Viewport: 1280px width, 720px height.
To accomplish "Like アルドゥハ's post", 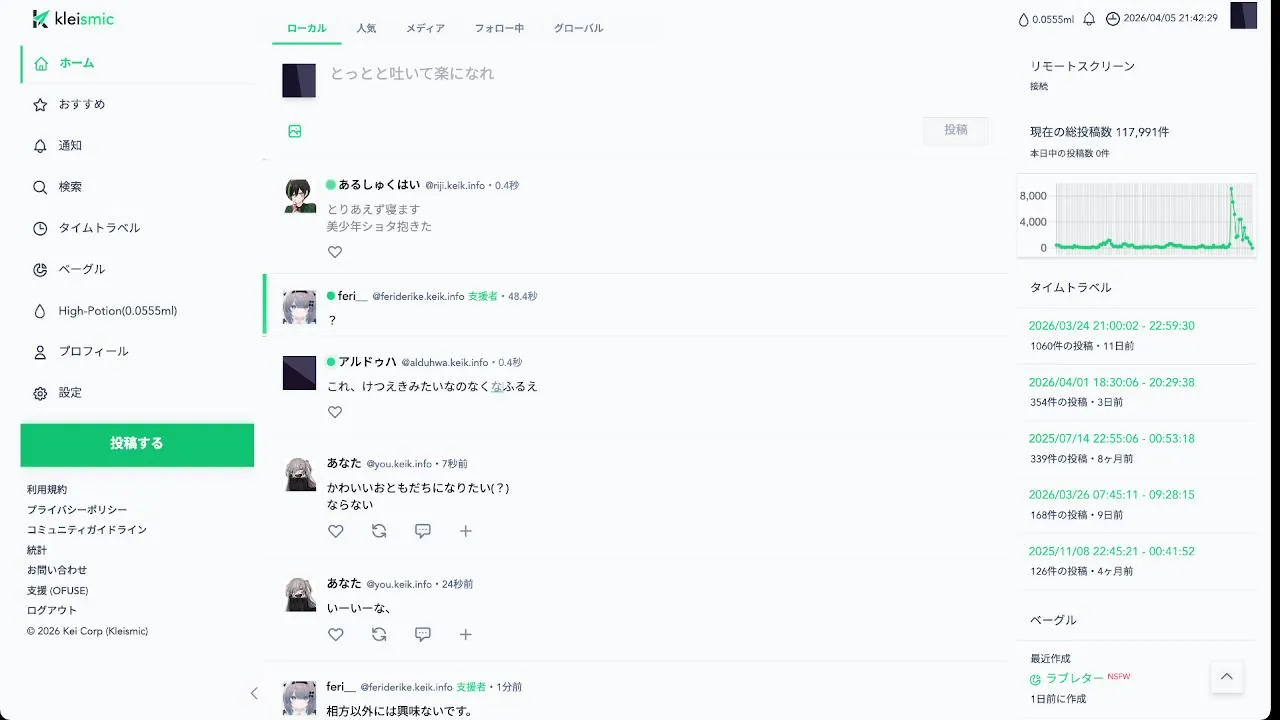I will tap(335, 412).
